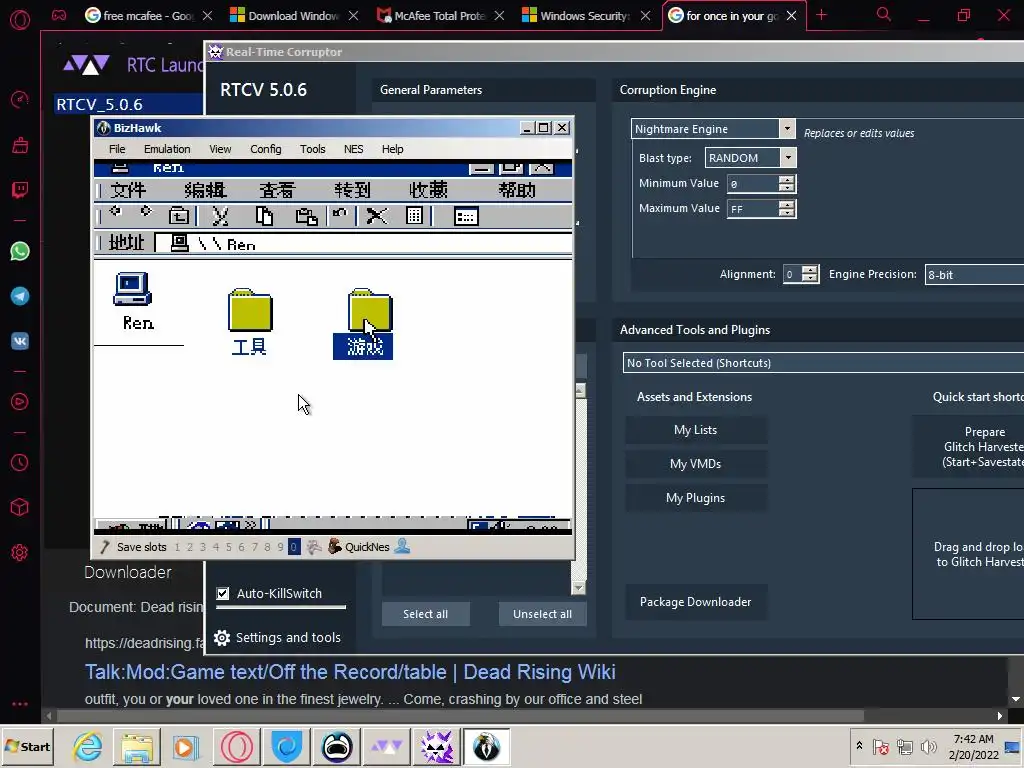1024x768 pixels.
Task: Increase Minimum Value with up arrow
Action: (x=787, y=179)
